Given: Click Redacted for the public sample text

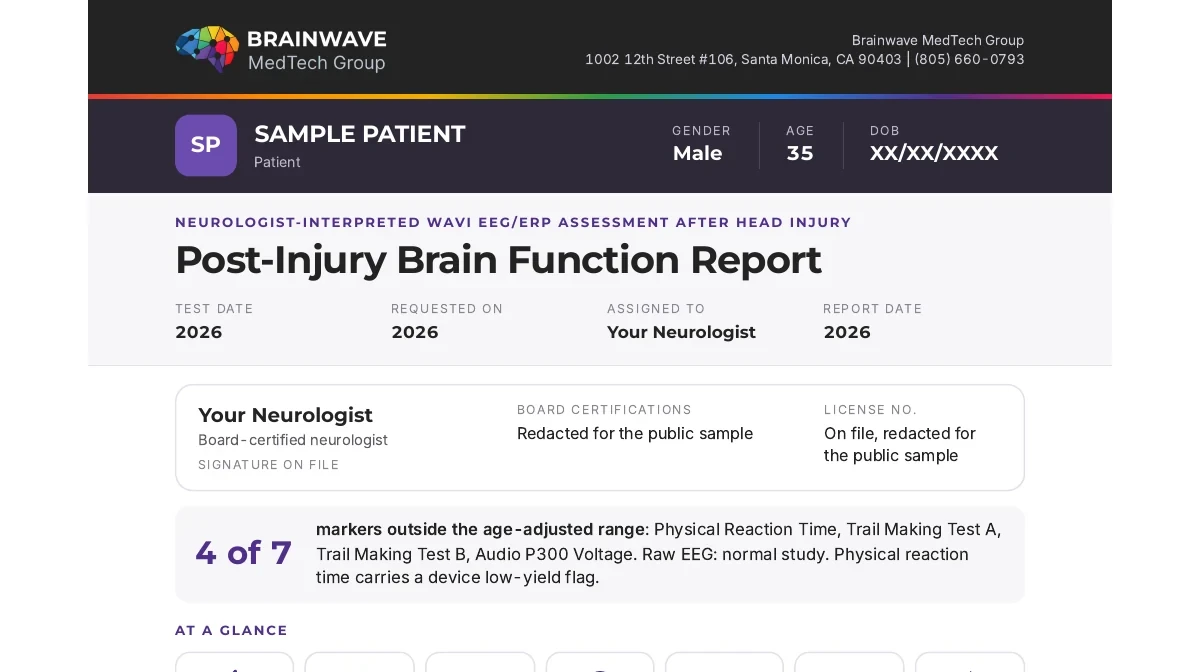Looking at the screenshot, I should point(635,433).
